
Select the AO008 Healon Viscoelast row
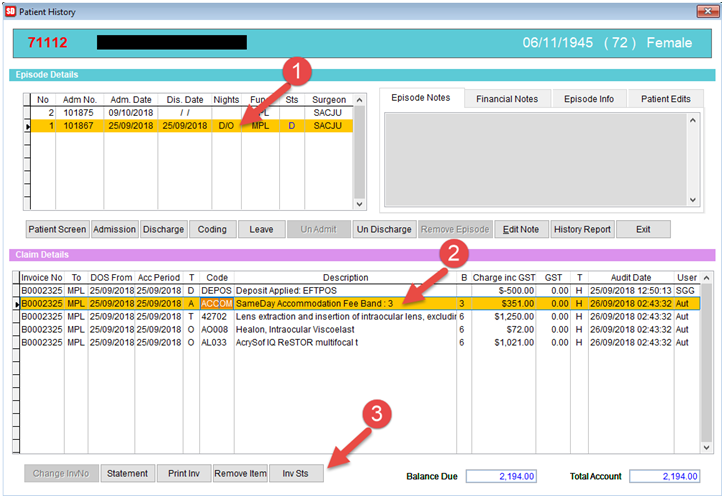(x=360, y=330)
